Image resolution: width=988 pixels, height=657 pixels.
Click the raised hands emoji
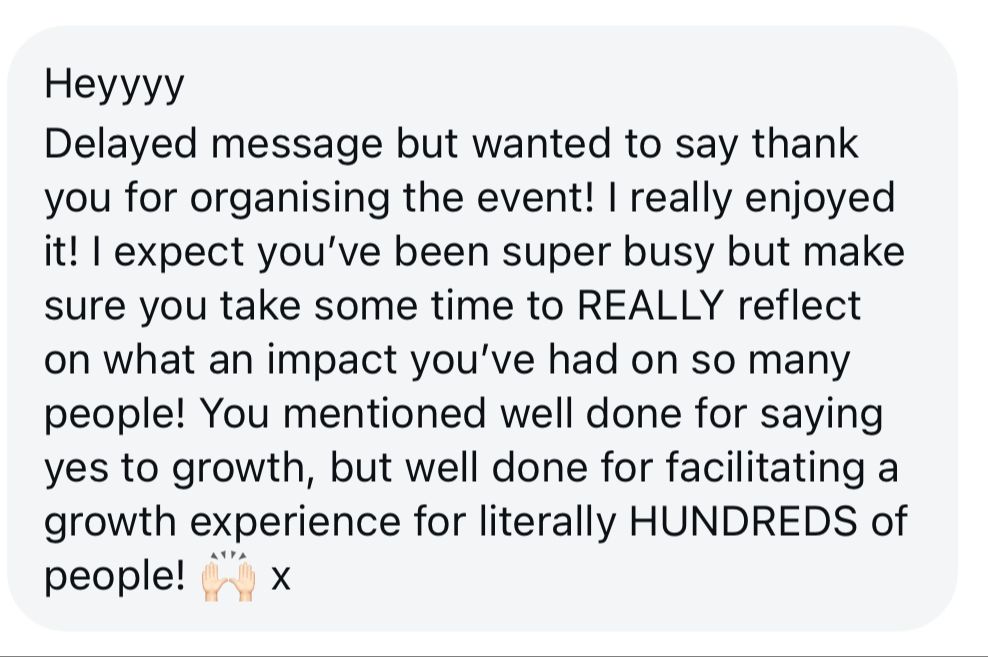tap(228, 576)
